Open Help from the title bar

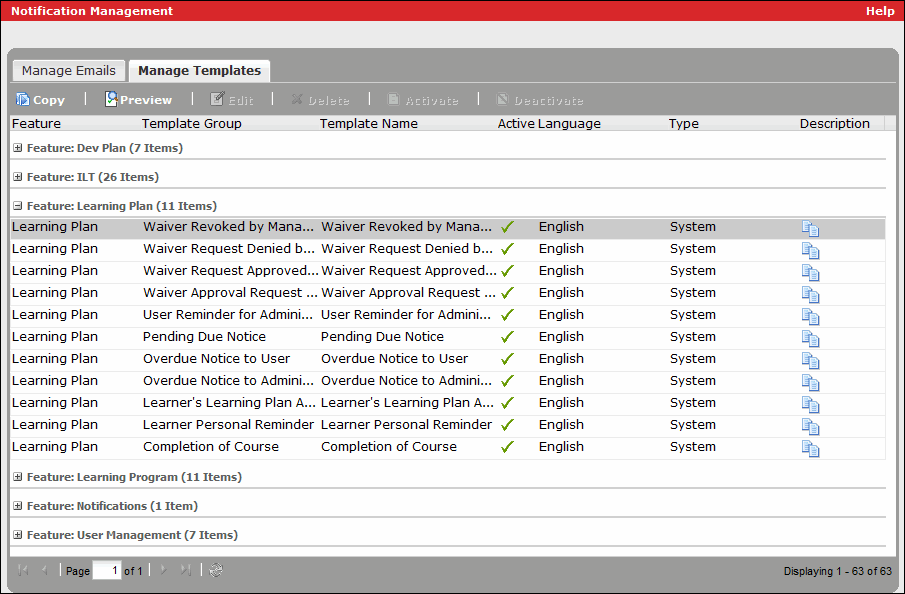880,11
